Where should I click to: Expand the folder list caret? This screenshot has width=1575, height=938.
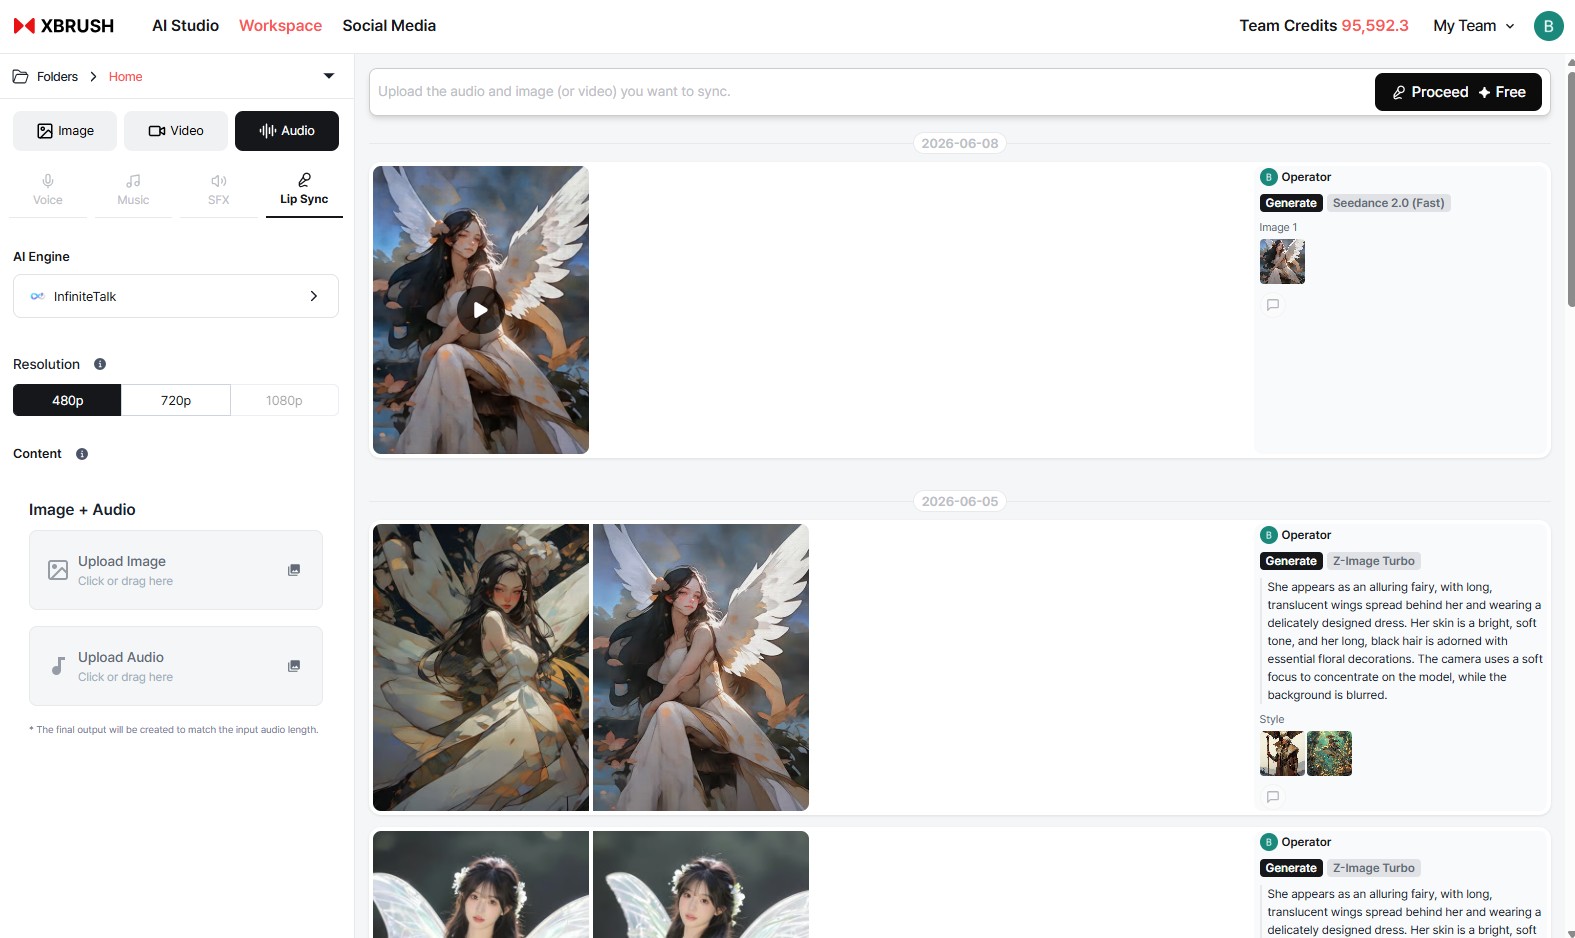(x=328, y=76)
